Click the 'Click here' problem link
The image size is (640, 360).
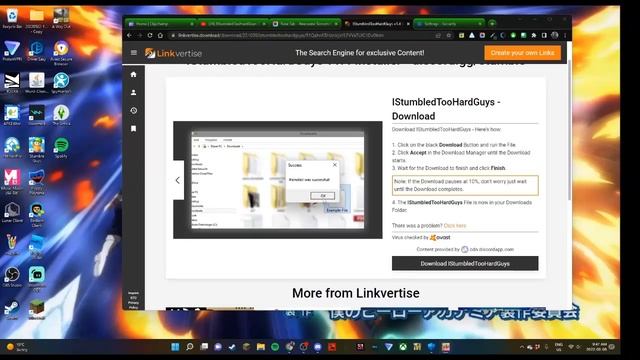(x=455, y=225)
